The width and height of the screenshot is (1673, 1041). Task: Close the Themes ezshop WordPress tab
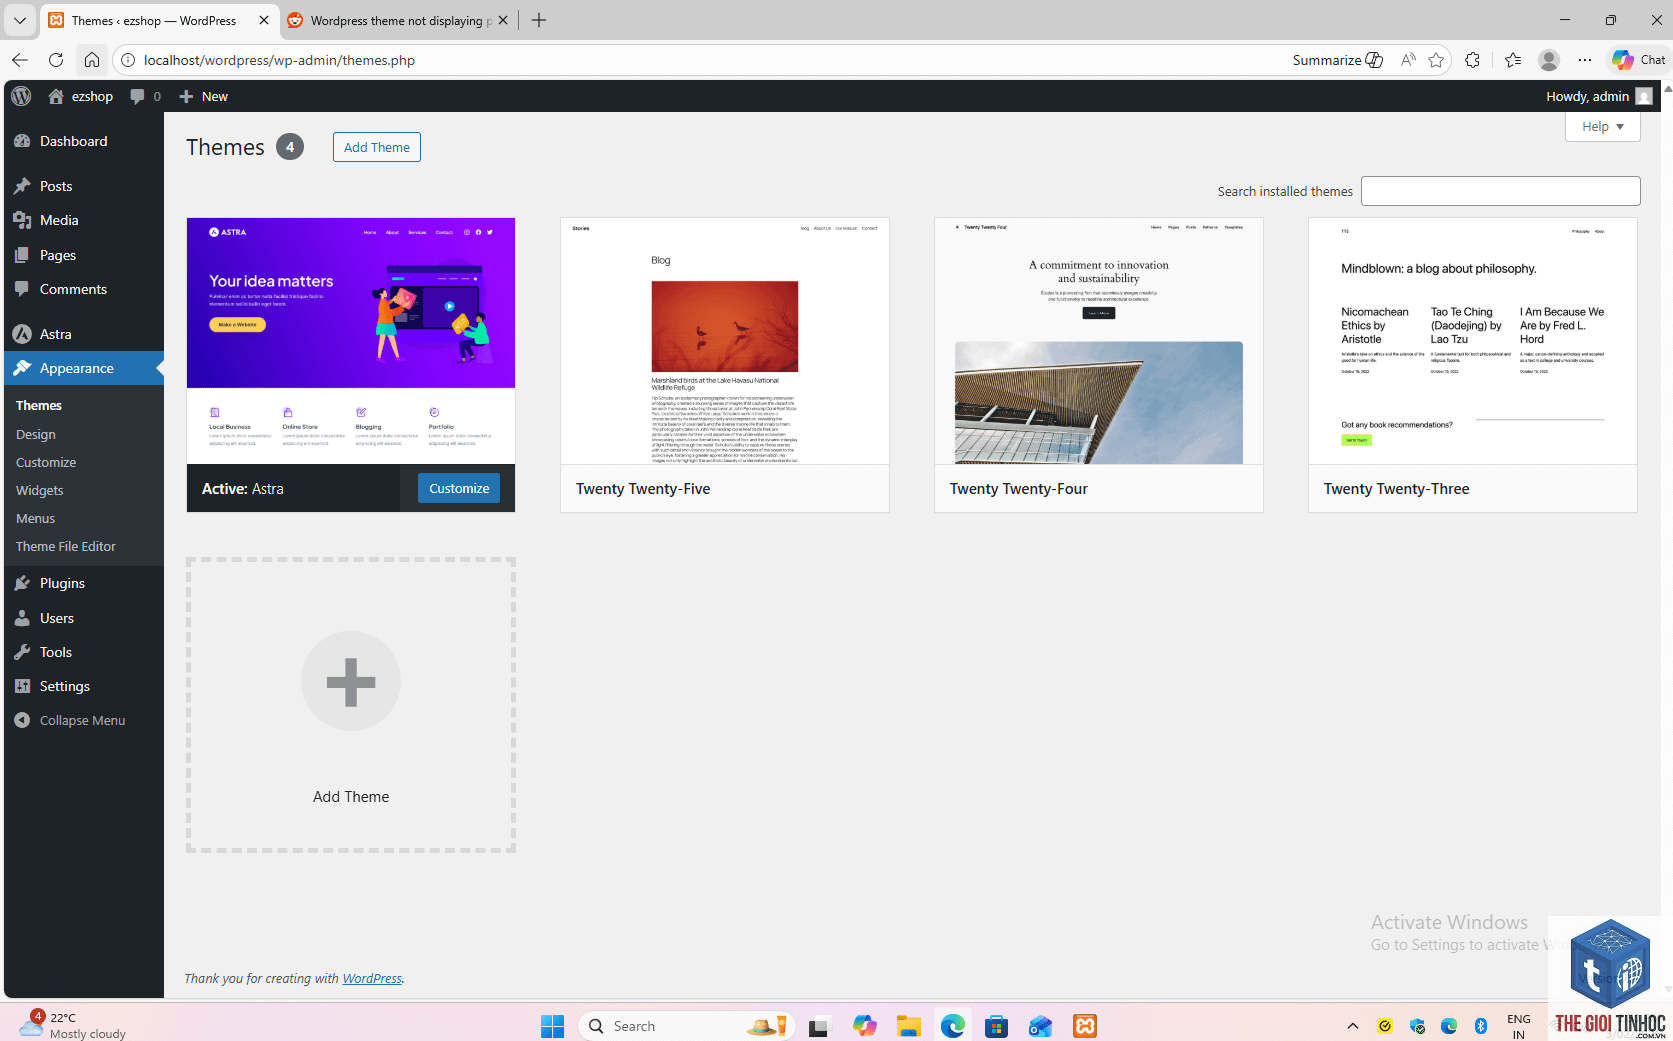(x=264, y=20)
